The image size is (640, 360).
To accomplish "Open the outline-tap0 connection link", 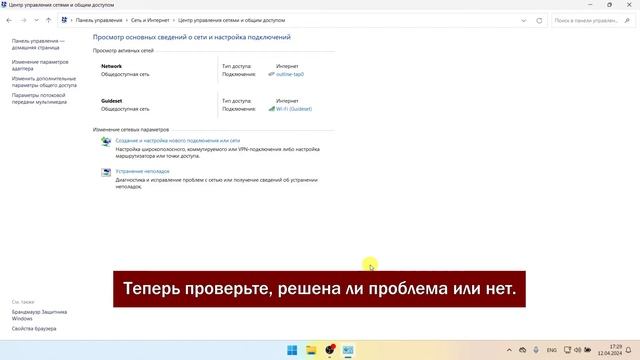I will click(x=290, y=74).
